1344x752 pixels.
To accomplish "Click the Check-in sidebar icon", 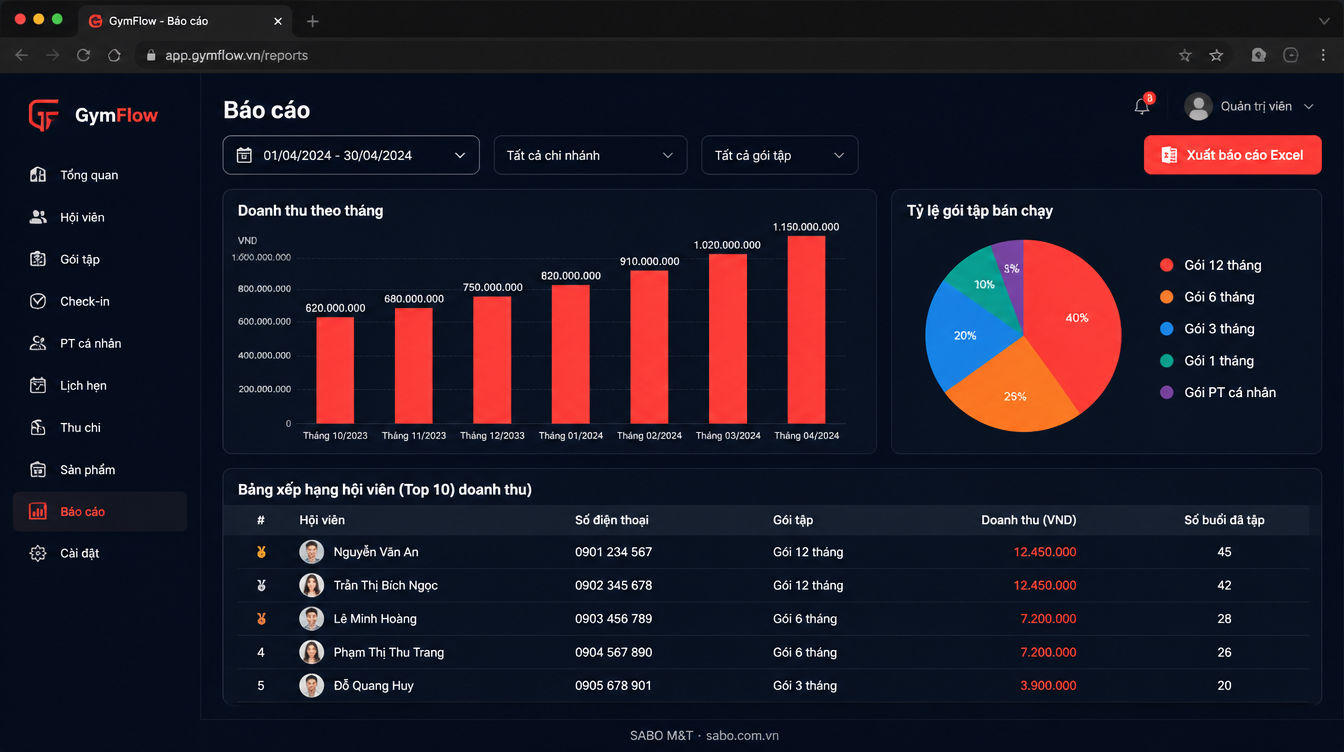I will tap(38, 301).
